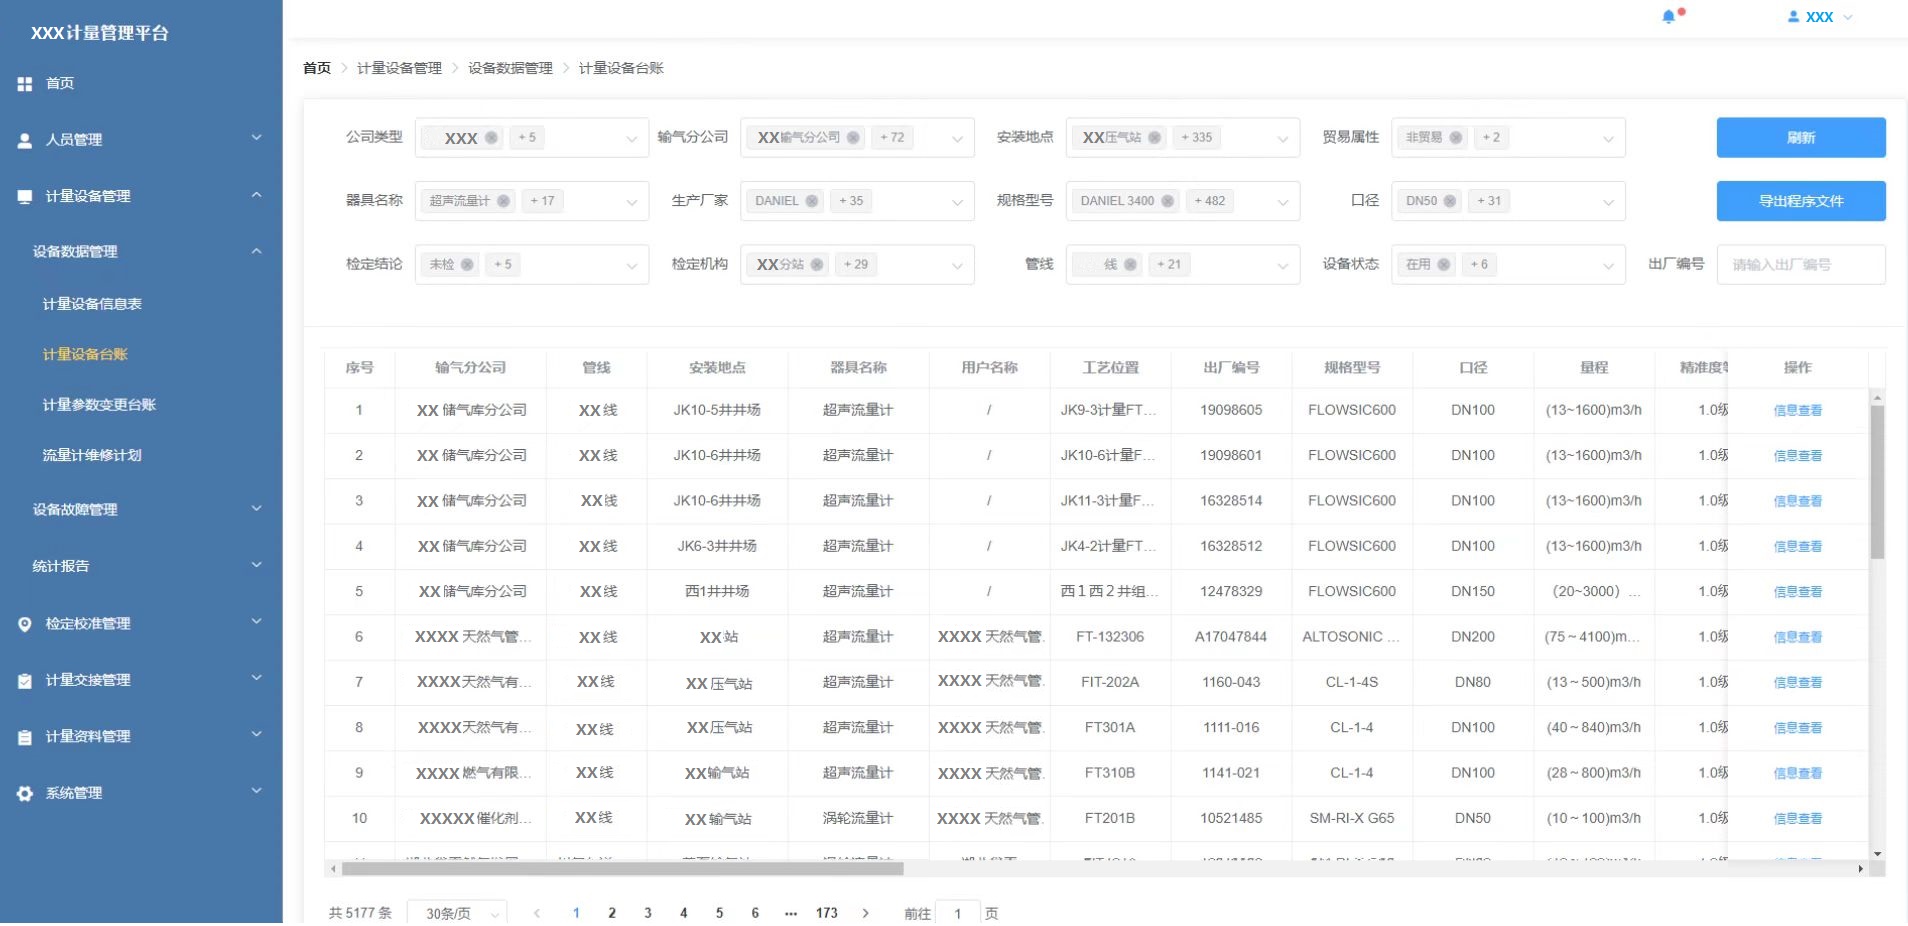Click the 刷新 button
Viewport: 1908px width, 926px height.
point(1801,138)
